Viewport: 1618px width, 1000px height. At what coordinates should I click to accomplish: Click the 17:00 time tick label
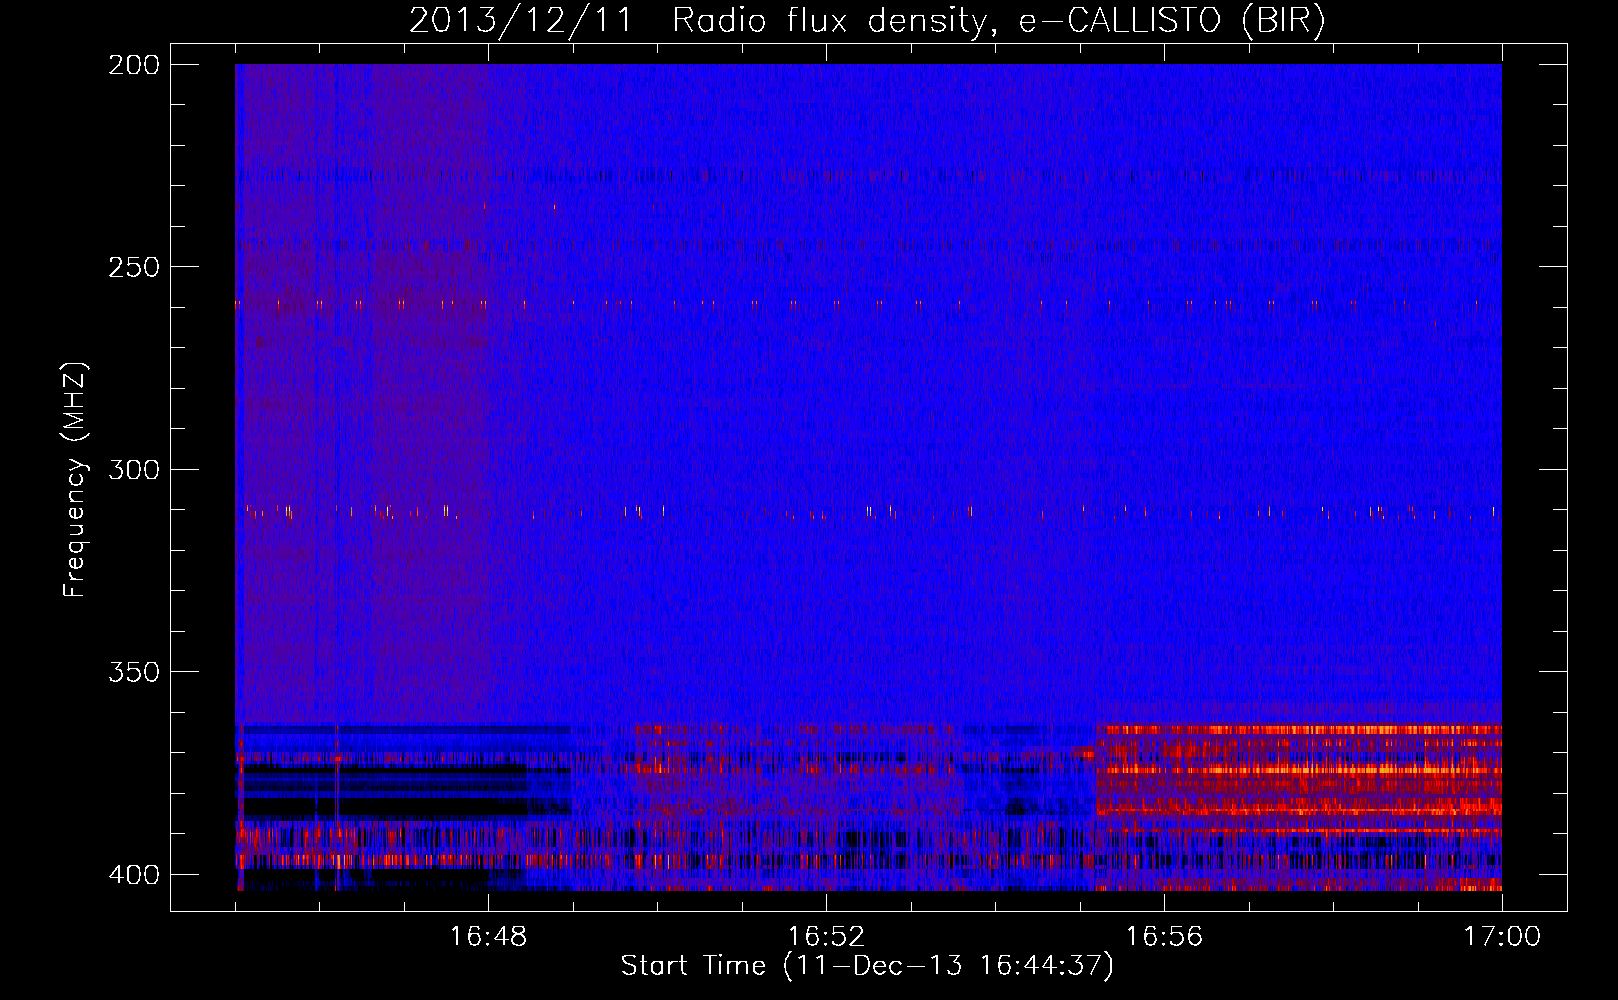click(1502, 937)
